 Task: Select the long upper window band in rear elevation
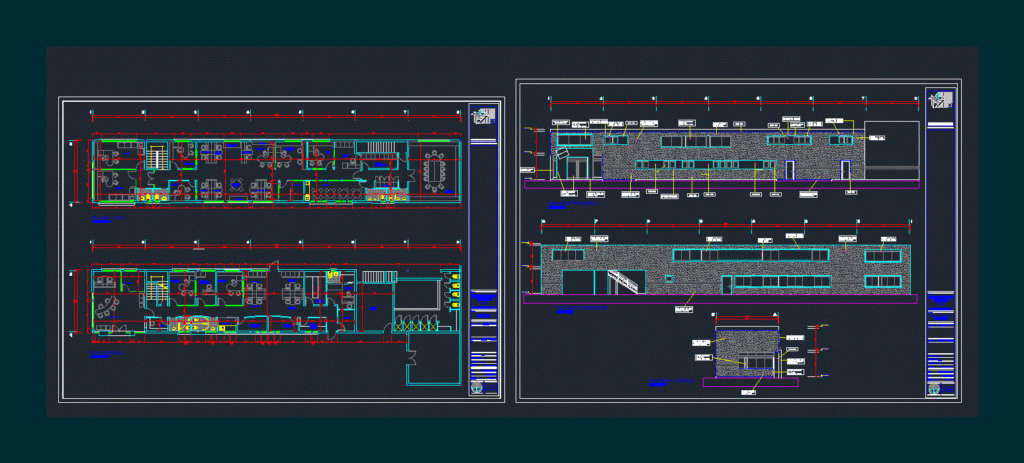(750, 255)
